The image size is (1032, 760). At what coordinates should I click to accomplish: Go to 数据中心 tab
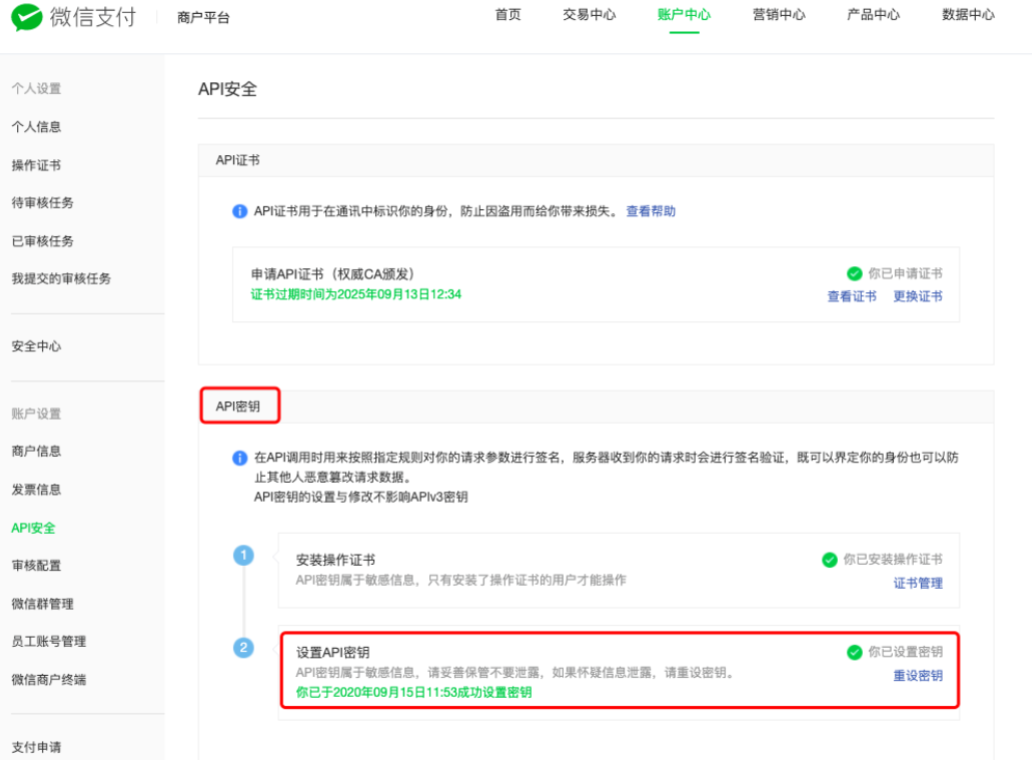[x=968, y=15]
